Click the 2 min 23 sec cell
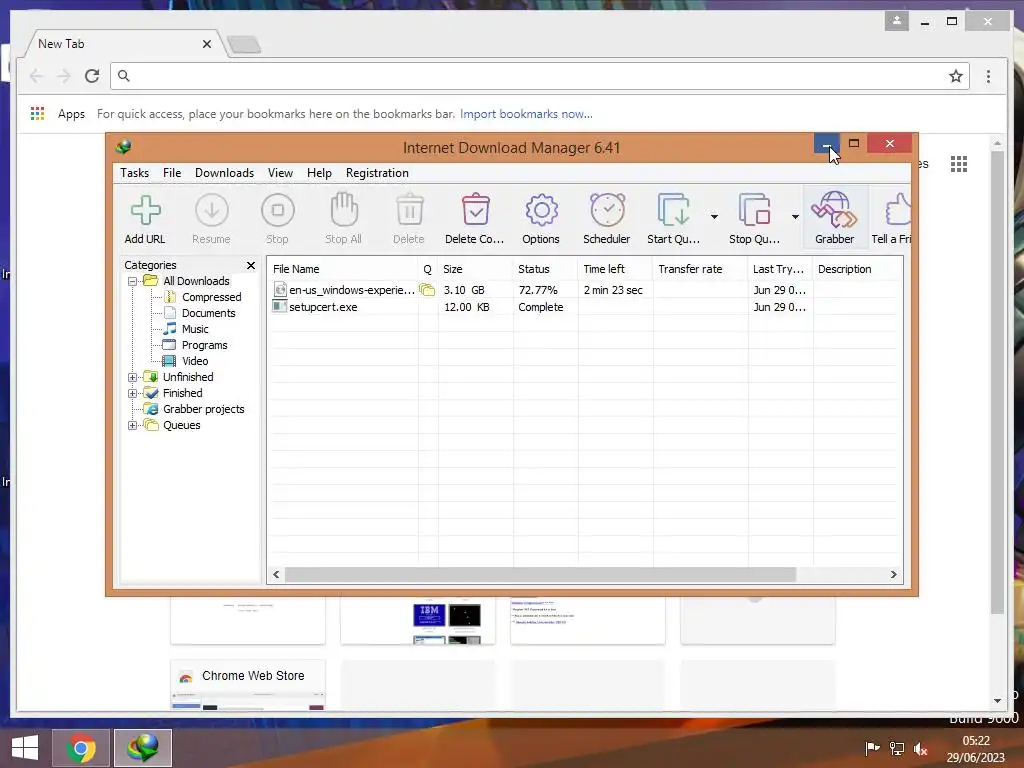This screenshot has width=1024, height=768. [613, 290]
